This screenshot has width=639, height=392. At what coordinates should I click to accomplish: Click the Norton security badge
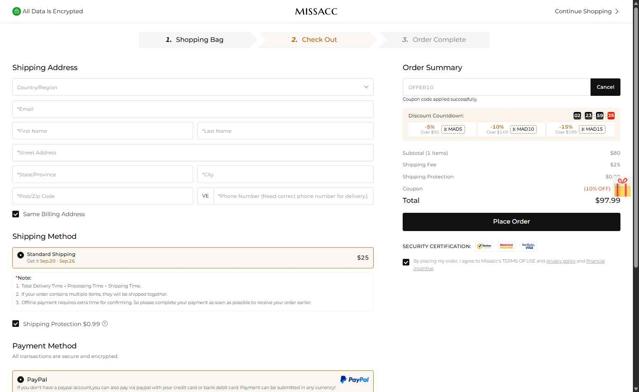(x=484, y=246)
